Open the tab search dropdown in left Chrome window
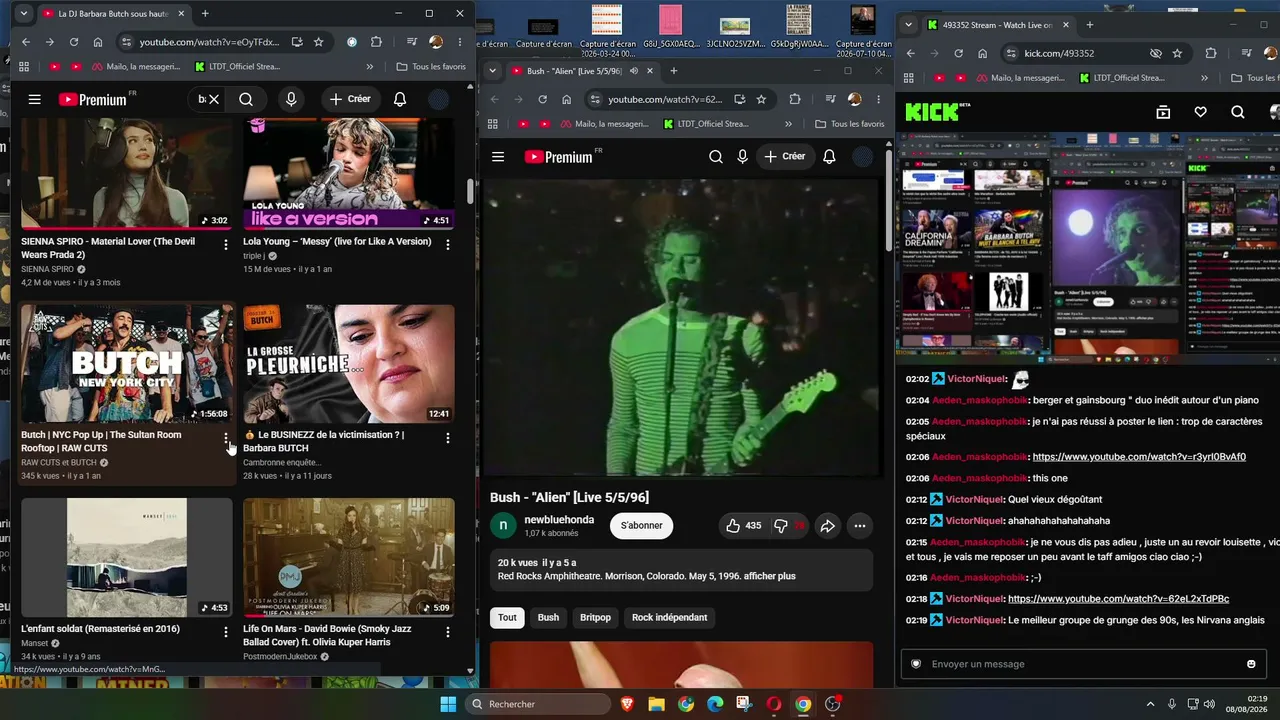Screen dimensions: 1280x720 25,14
